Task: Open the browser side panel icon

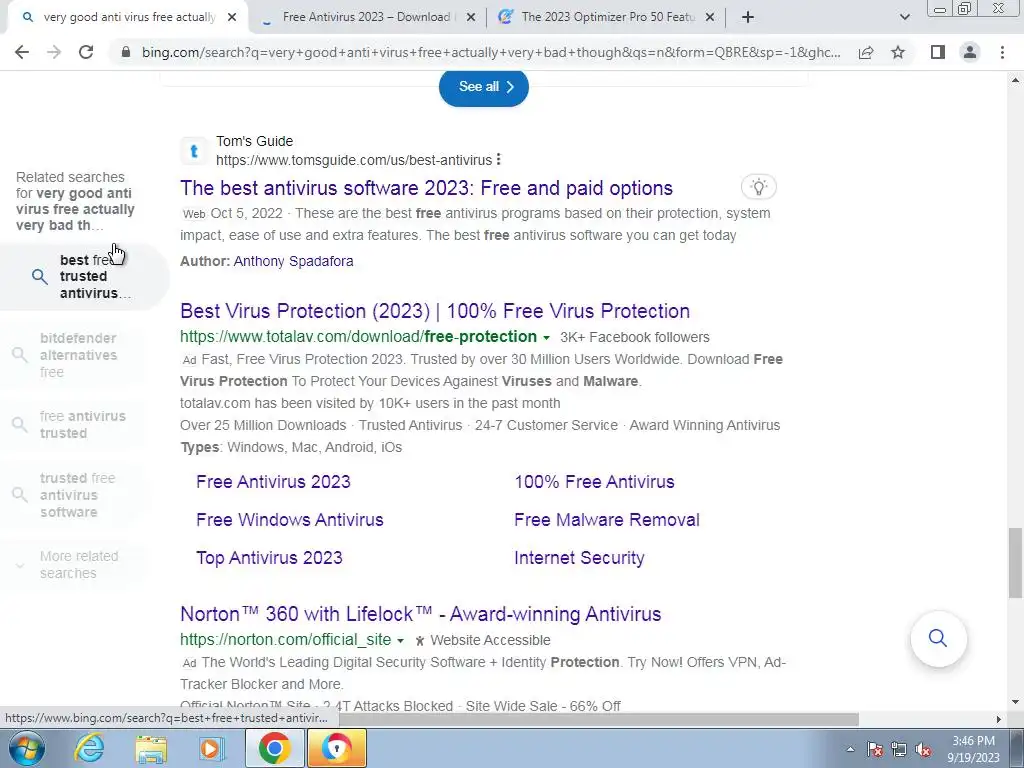Action: (x=938, y=52)
